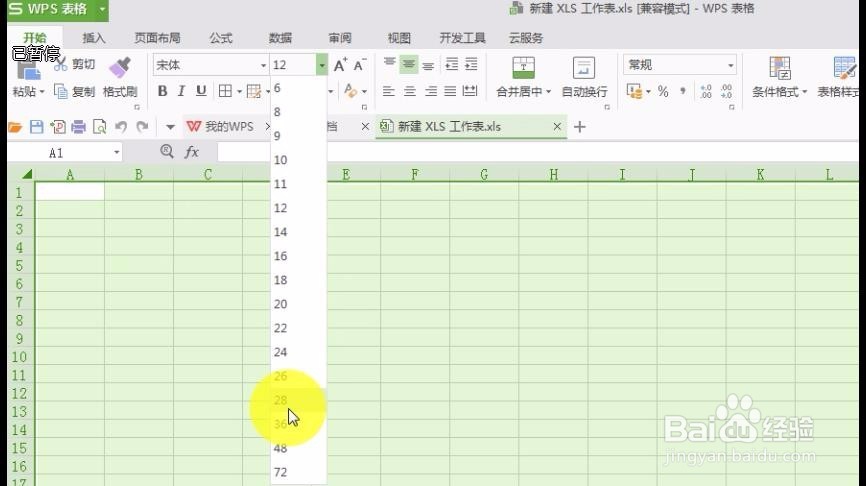Click the save disk icon
866x486 pixels.
(x=36, y=127)
